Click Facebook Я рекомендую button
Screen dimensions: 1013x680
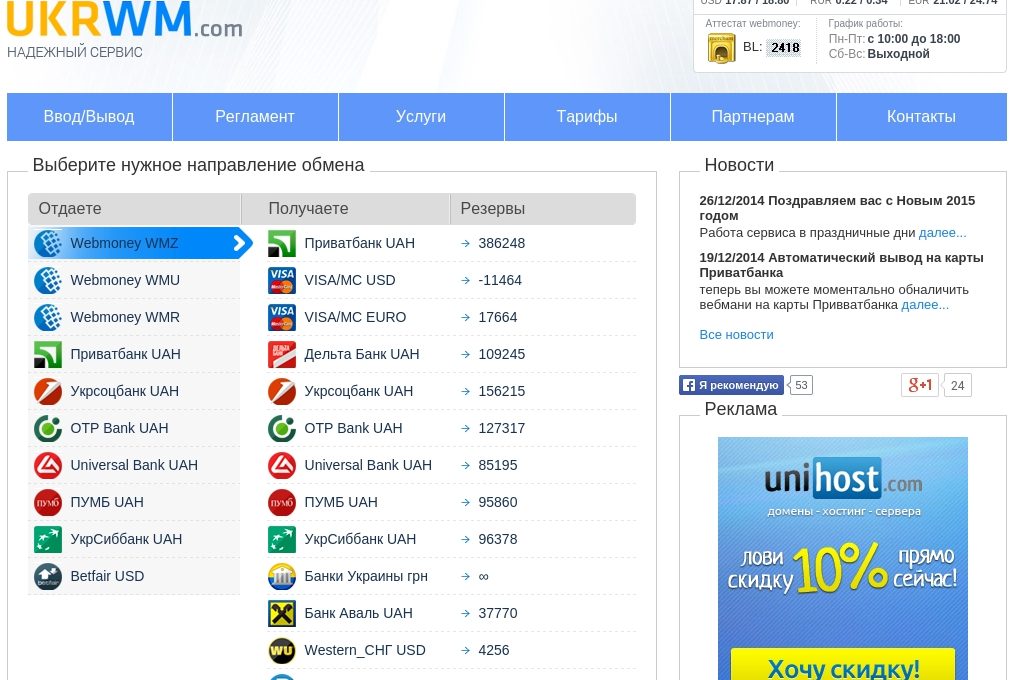click(x=731, y=385)
